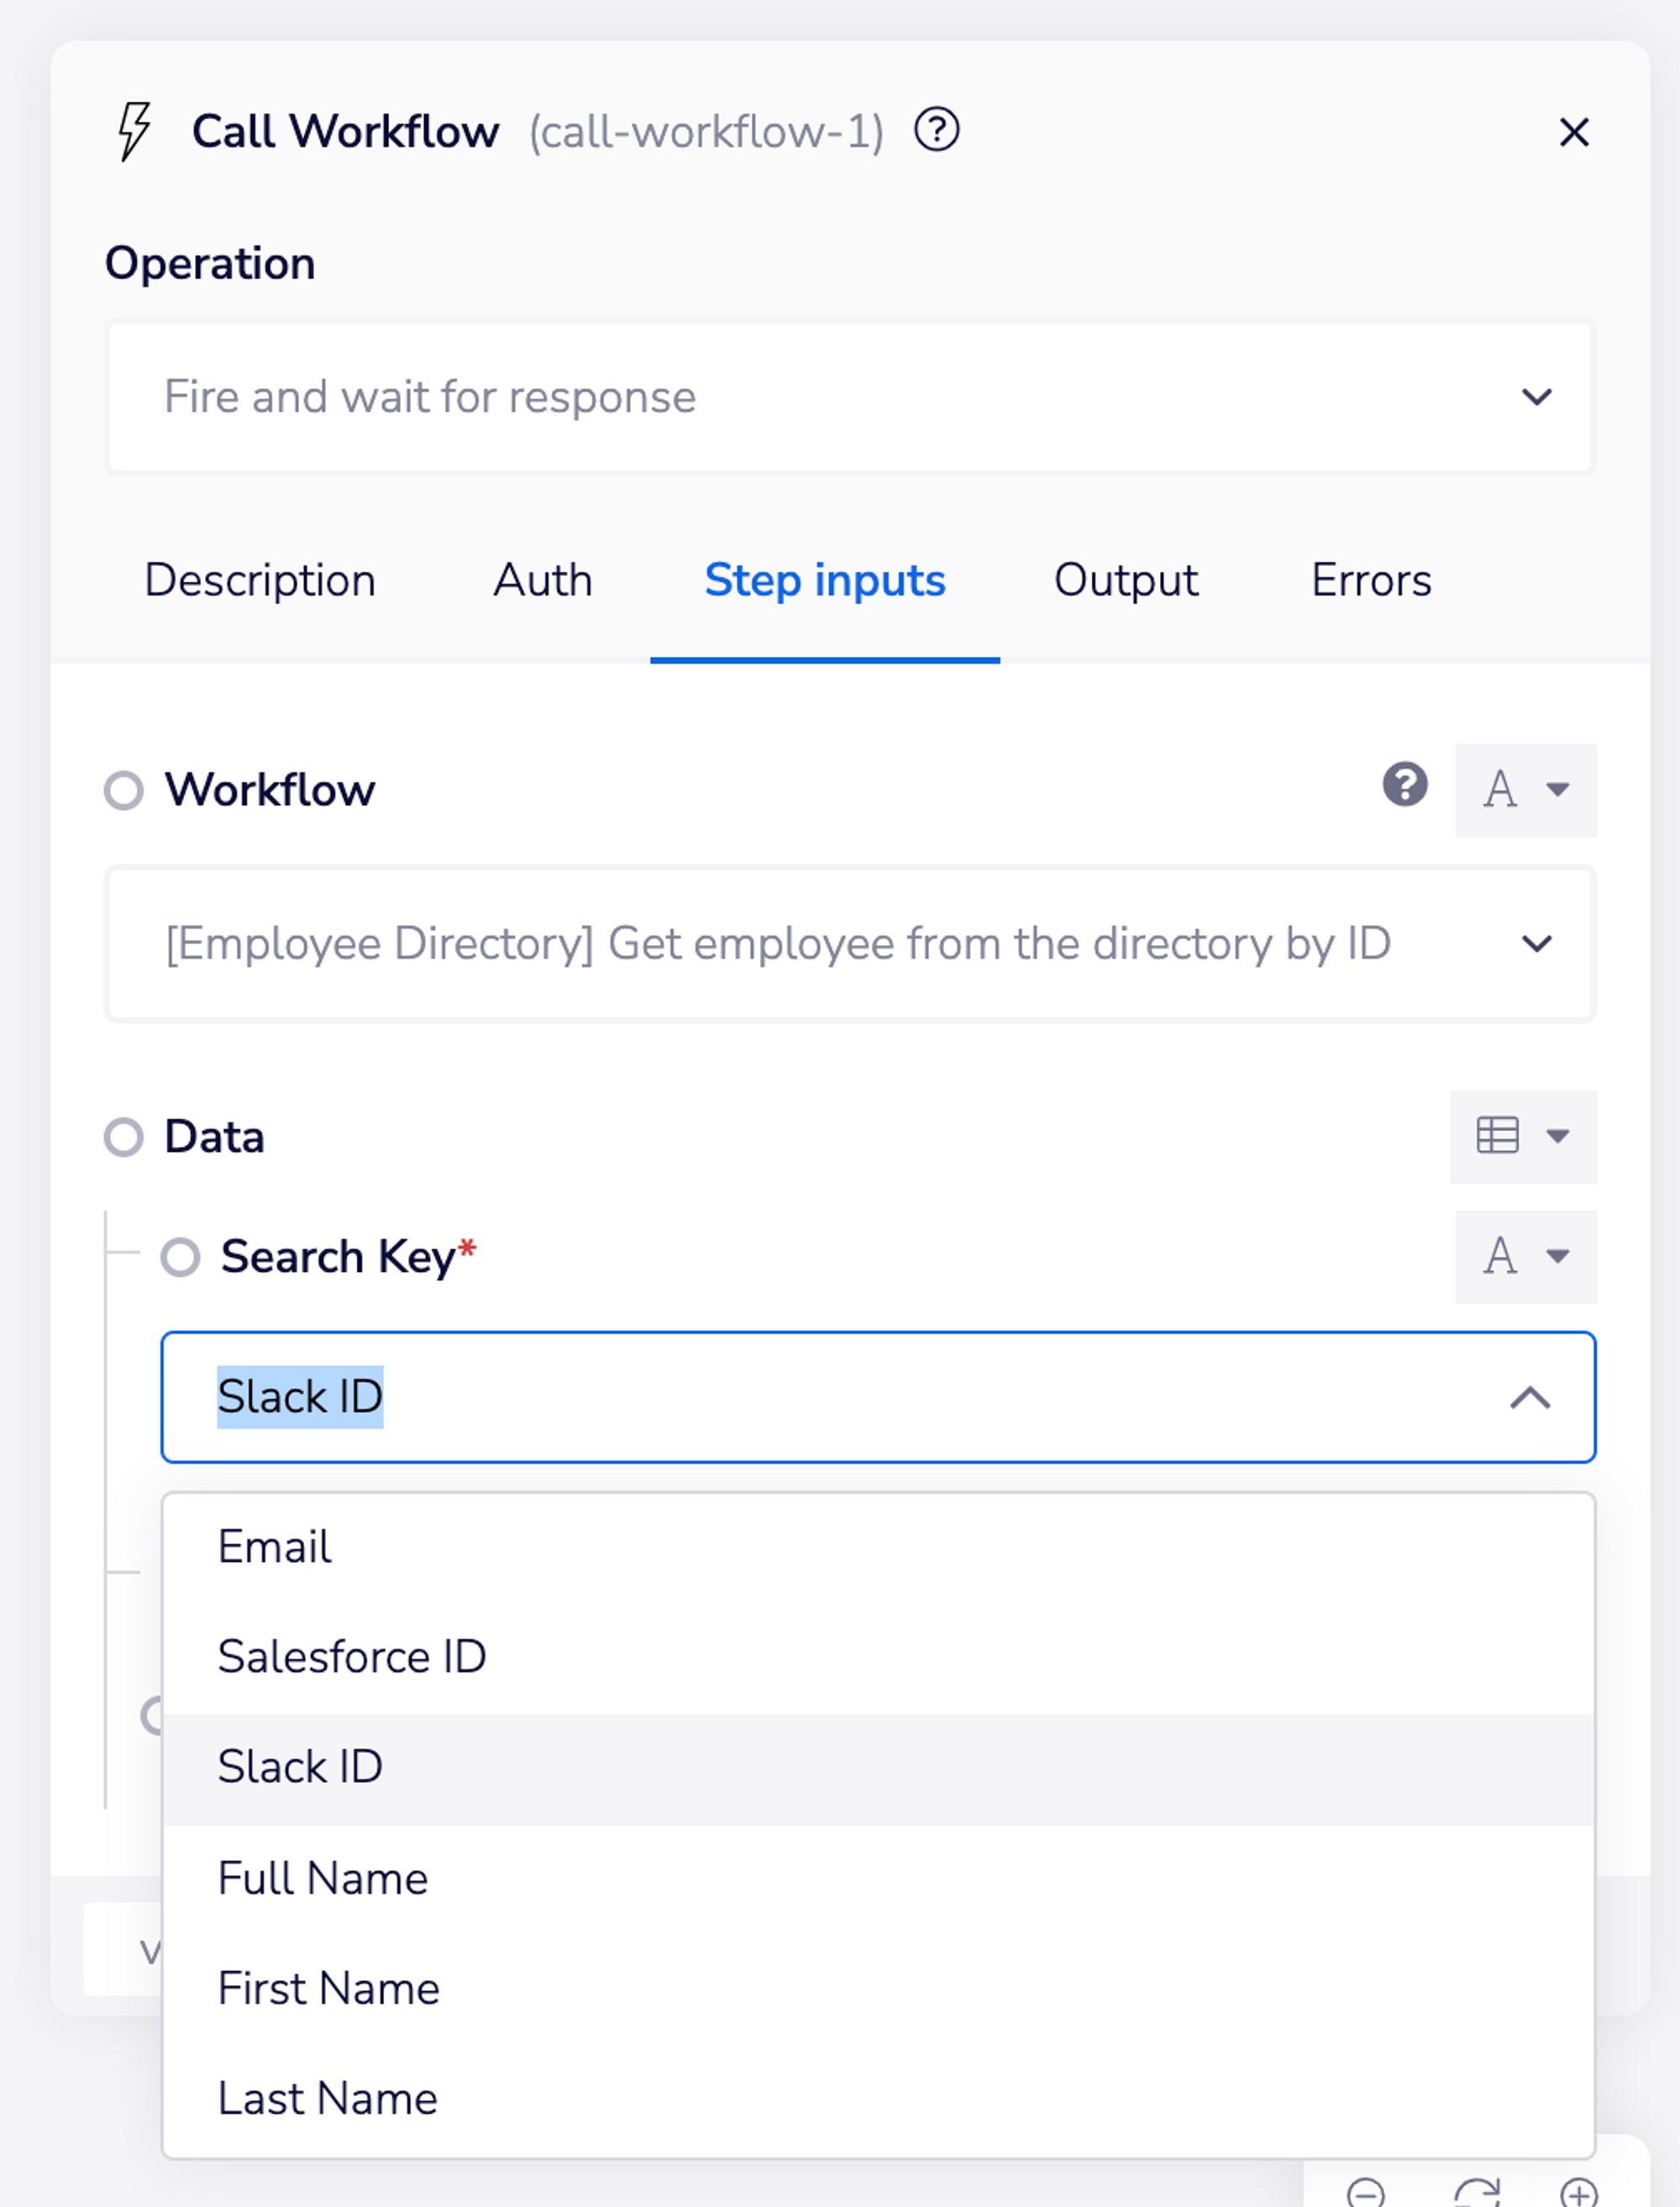Toggle the Search Key radio circle

coord(181,1257)
